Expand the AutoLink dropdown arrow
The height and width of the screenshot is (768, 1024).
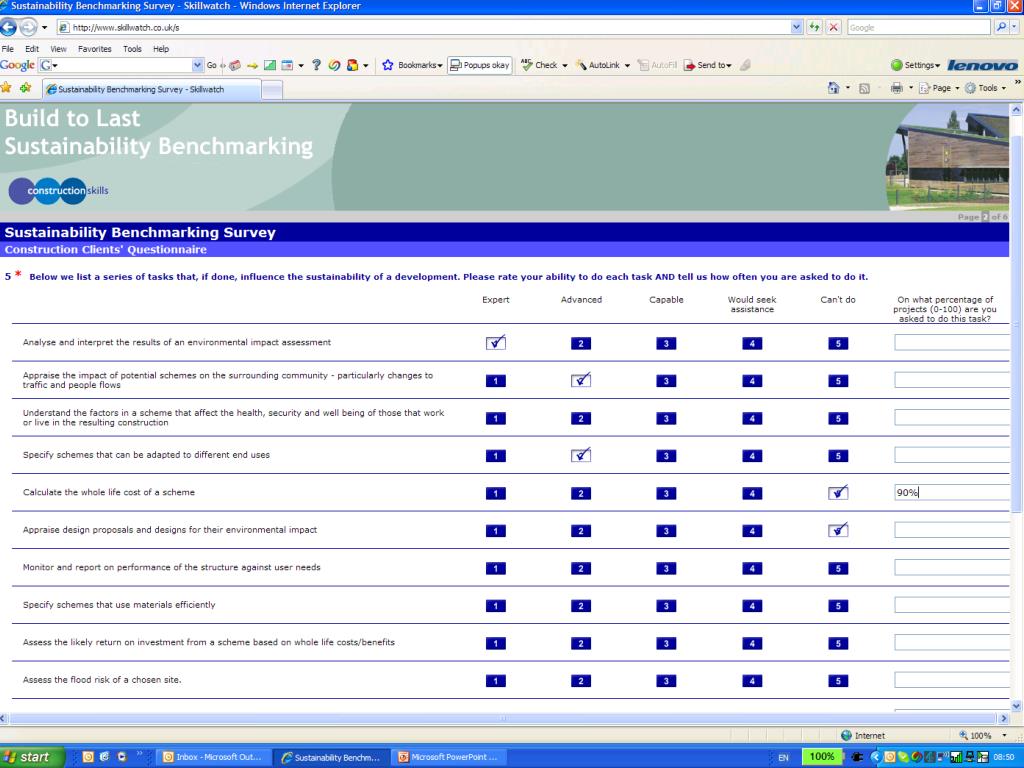627,65
